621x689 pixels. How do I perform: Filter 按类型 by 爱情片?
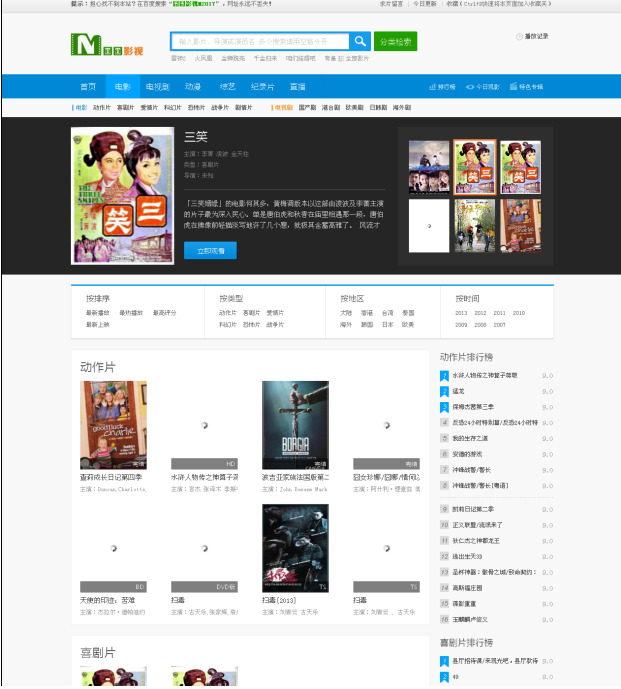[275, 313]
